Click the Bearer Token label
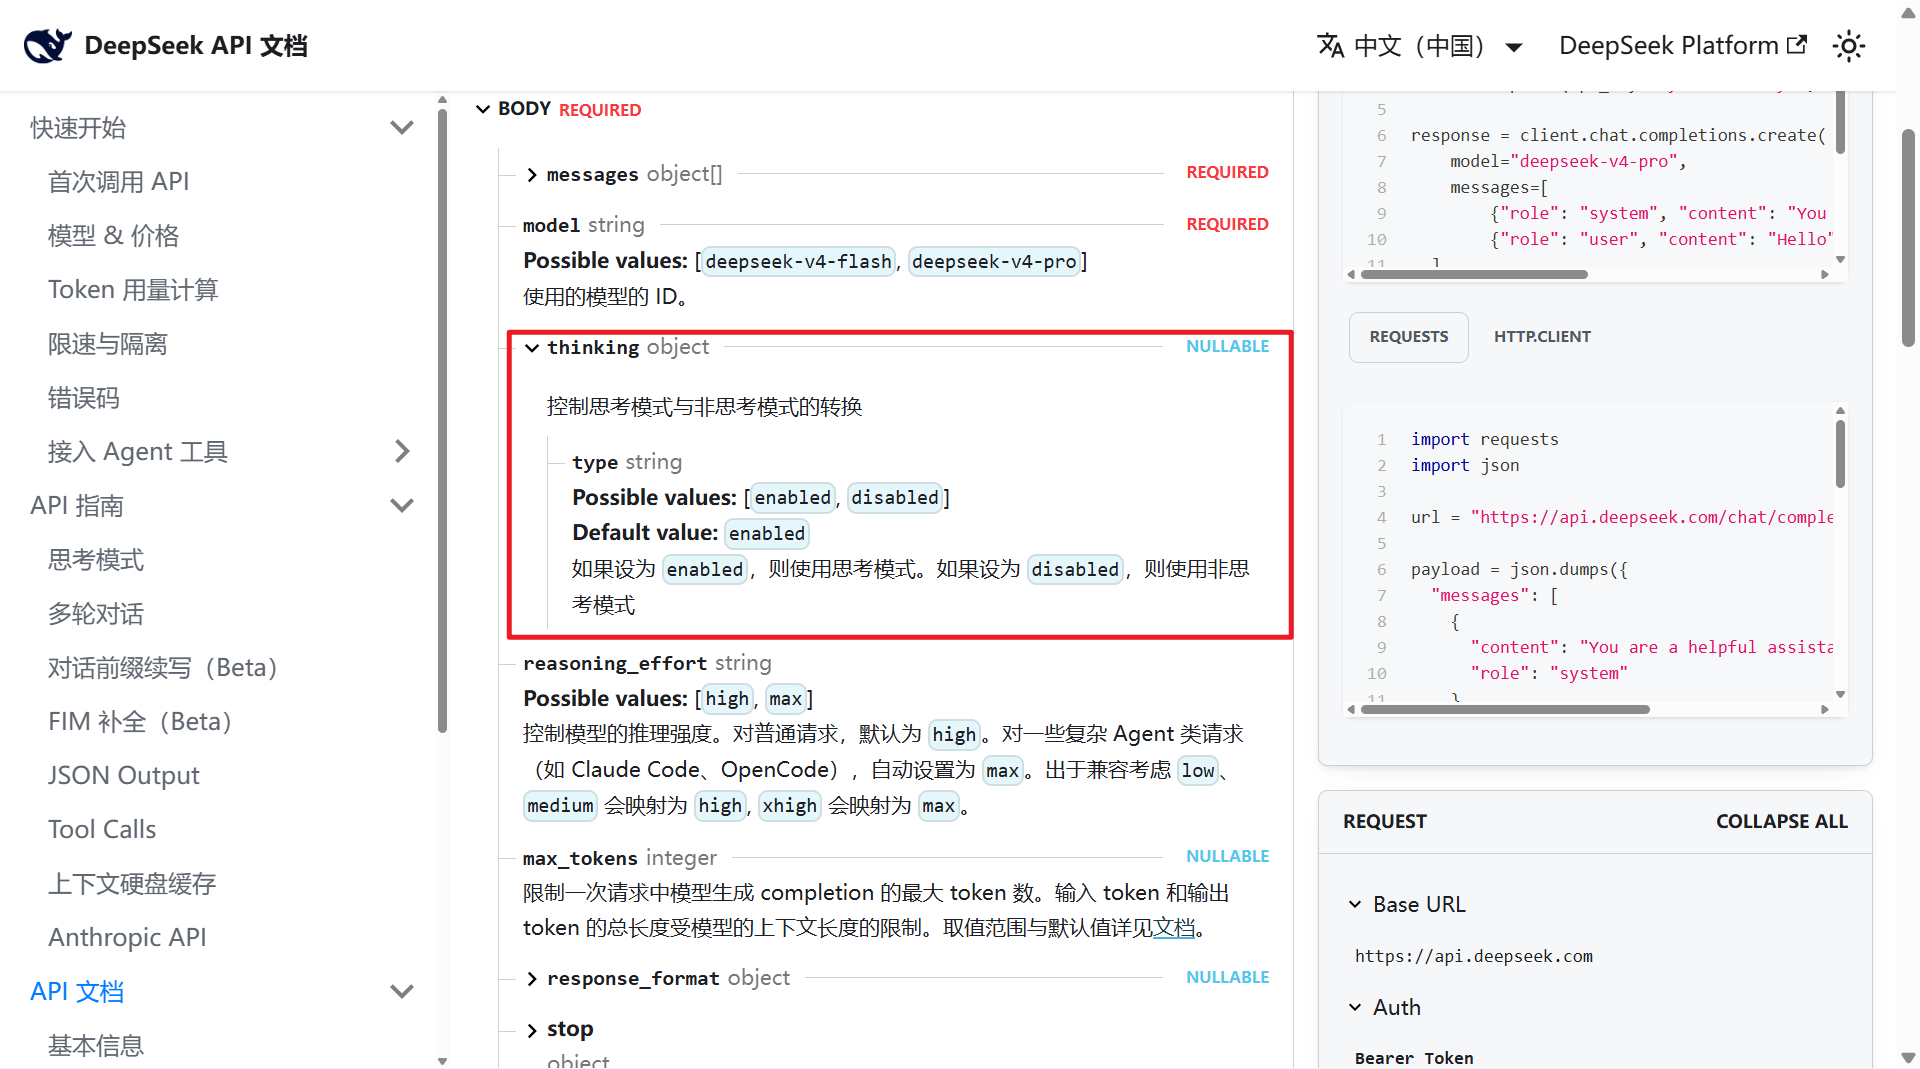The height and width of the screenshot is (1069, 1920). pyautogui.click(x=1414, y=1058)
